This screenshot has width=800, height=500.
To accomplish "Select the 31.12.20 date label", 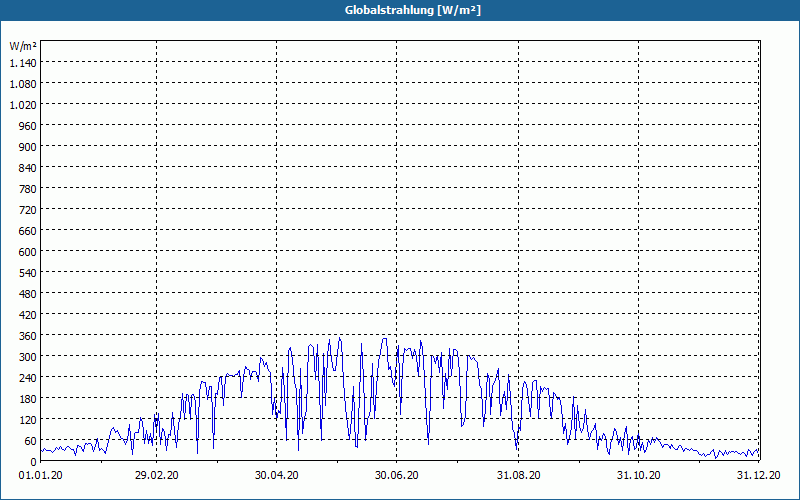I will (x=758, y=476).
